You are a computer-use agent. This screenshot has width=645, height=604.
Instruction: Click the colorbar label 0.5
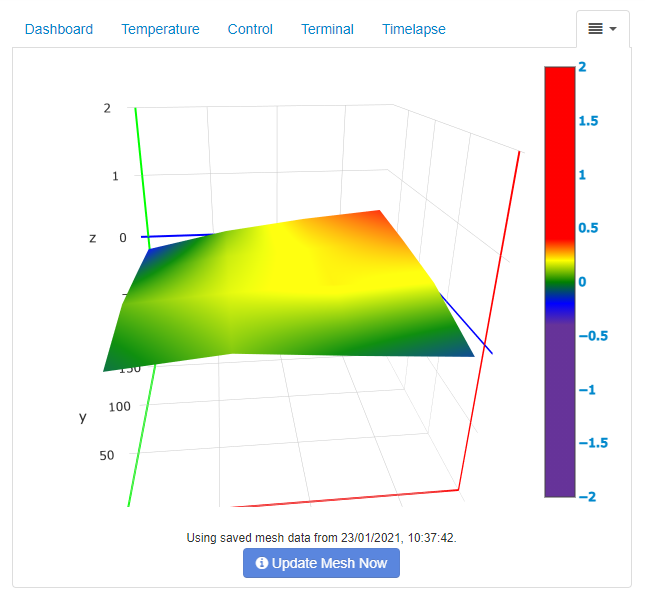(x=588, y=228)
